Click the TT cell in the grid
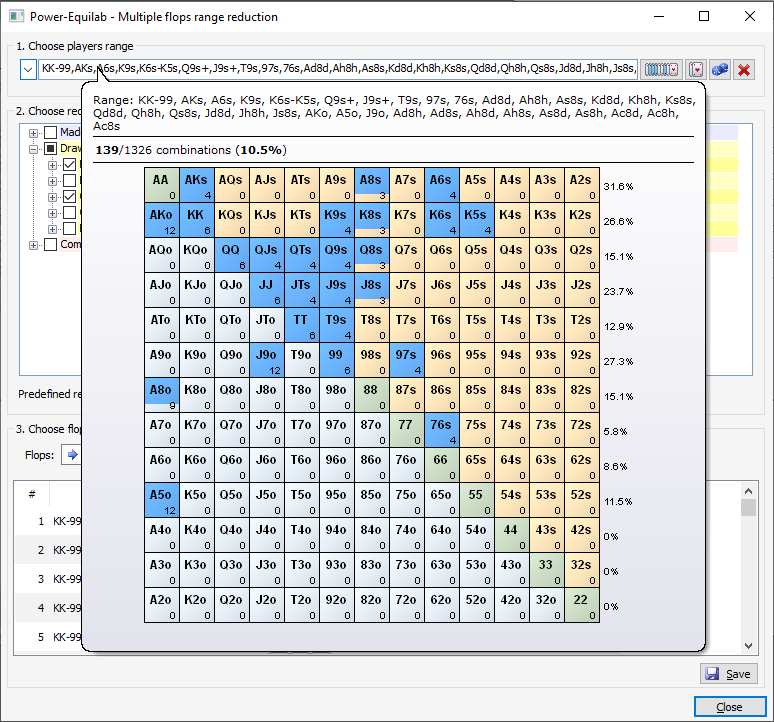The height and width of the screenshot is (722, 774). 302,325
